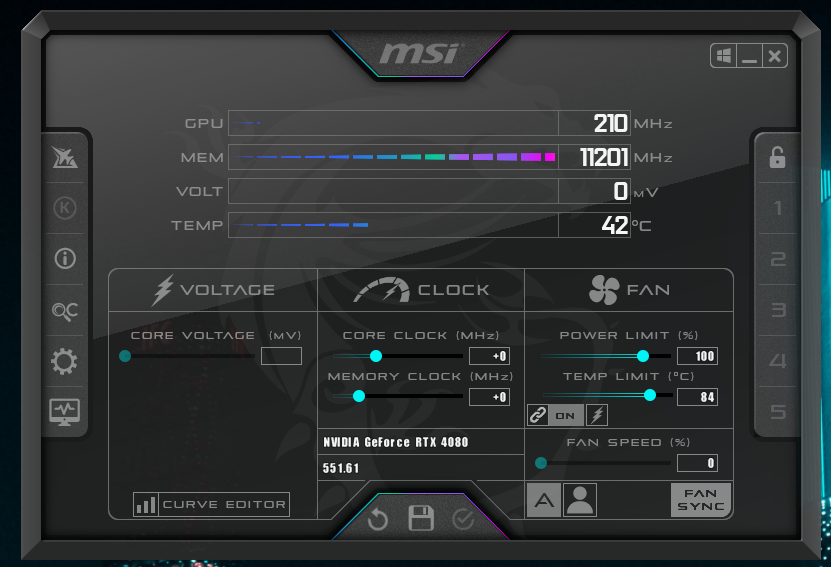The width and height of the screenshot is (831, 567).
Task: Minimize the Afterburner window
Action: pyautogui.click(x=749, y=56)
